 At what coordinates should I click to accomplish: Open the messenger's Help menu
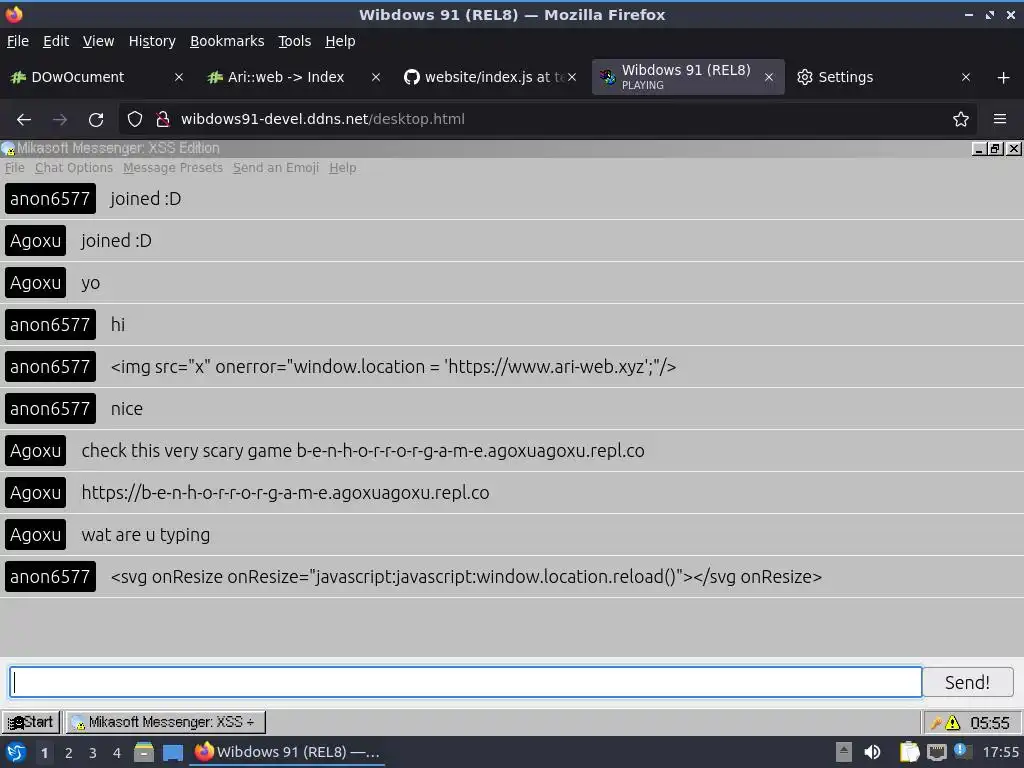(x=343, y=168)
